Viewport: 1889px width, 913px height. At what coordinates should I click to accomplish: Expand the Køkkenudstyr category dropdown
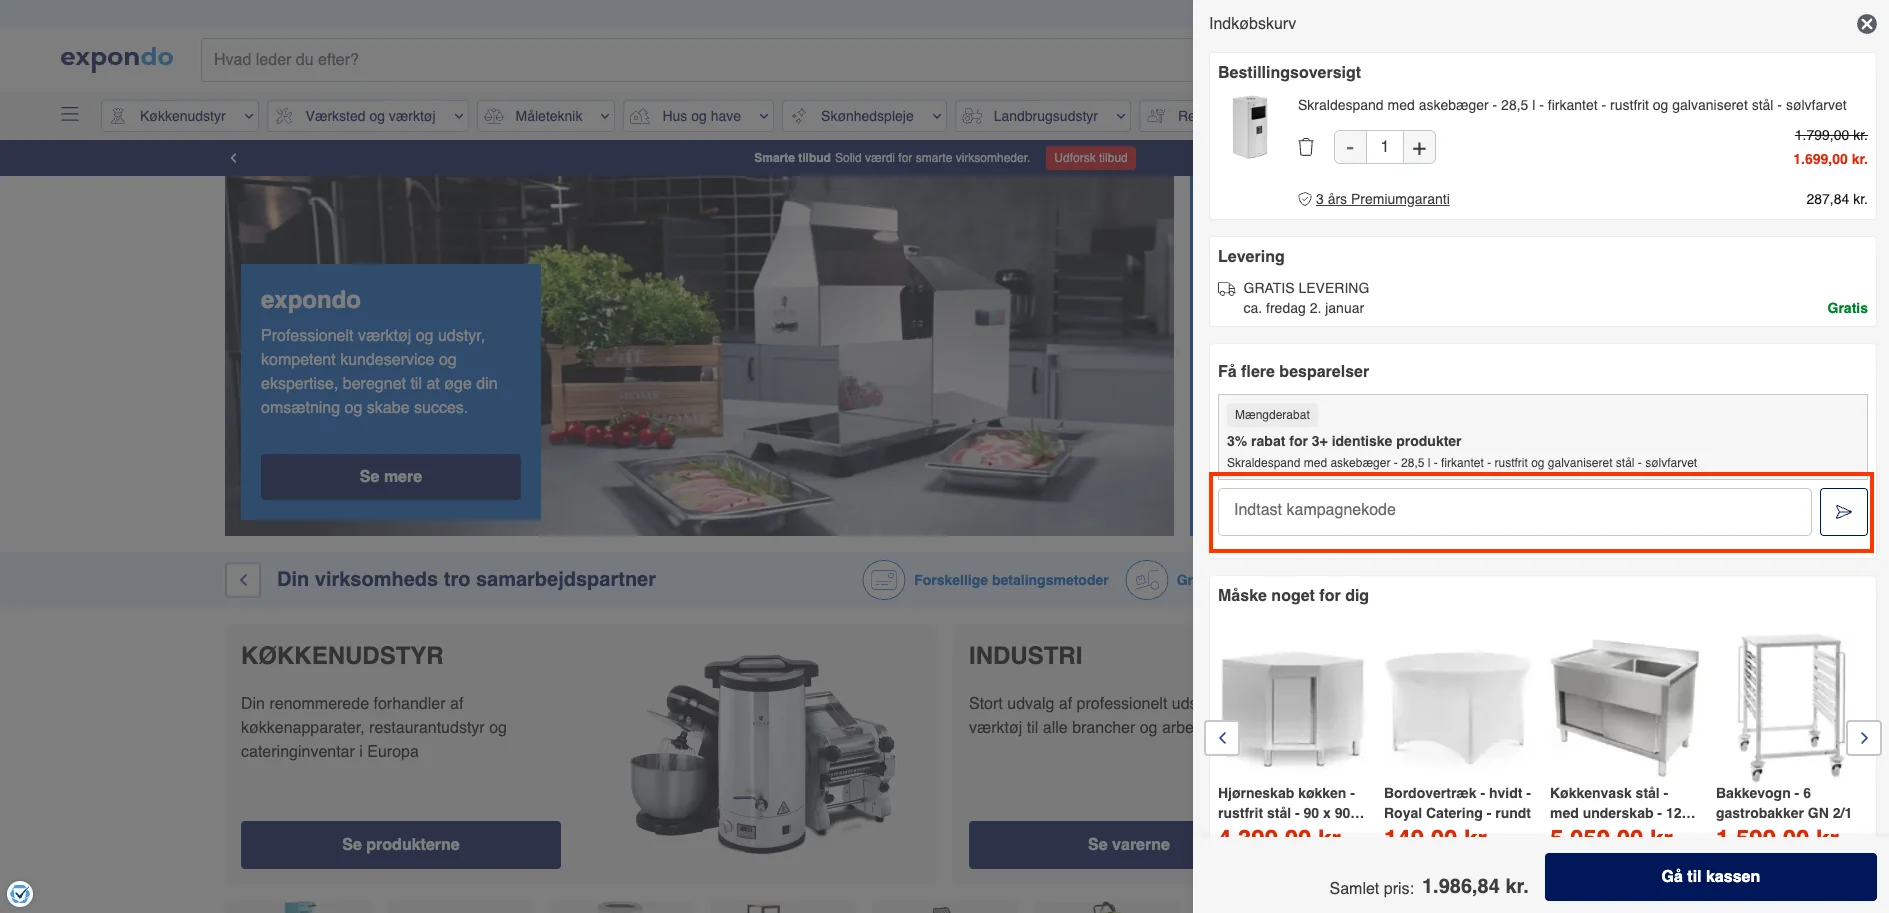click(x=181, y=116)
